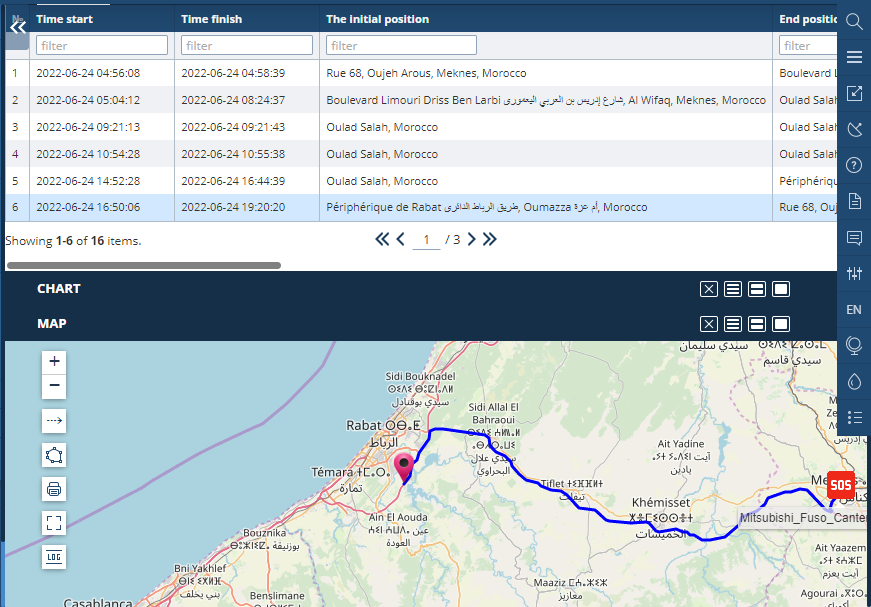Close the CHART panel
The image size is (871, 607).
(708, 289)
